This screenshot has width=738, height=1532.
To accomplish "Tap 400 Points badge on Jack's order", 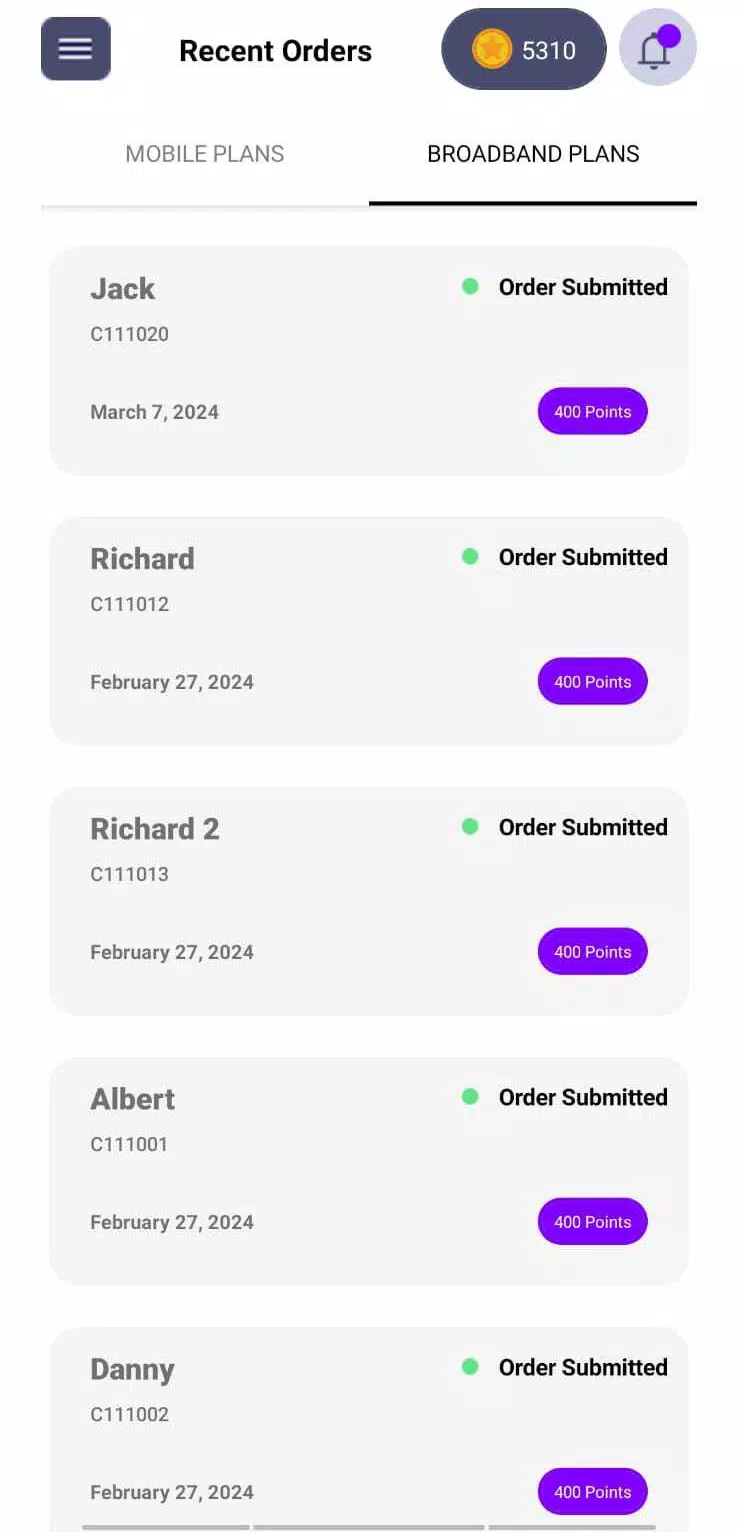I will coord(592,412).
